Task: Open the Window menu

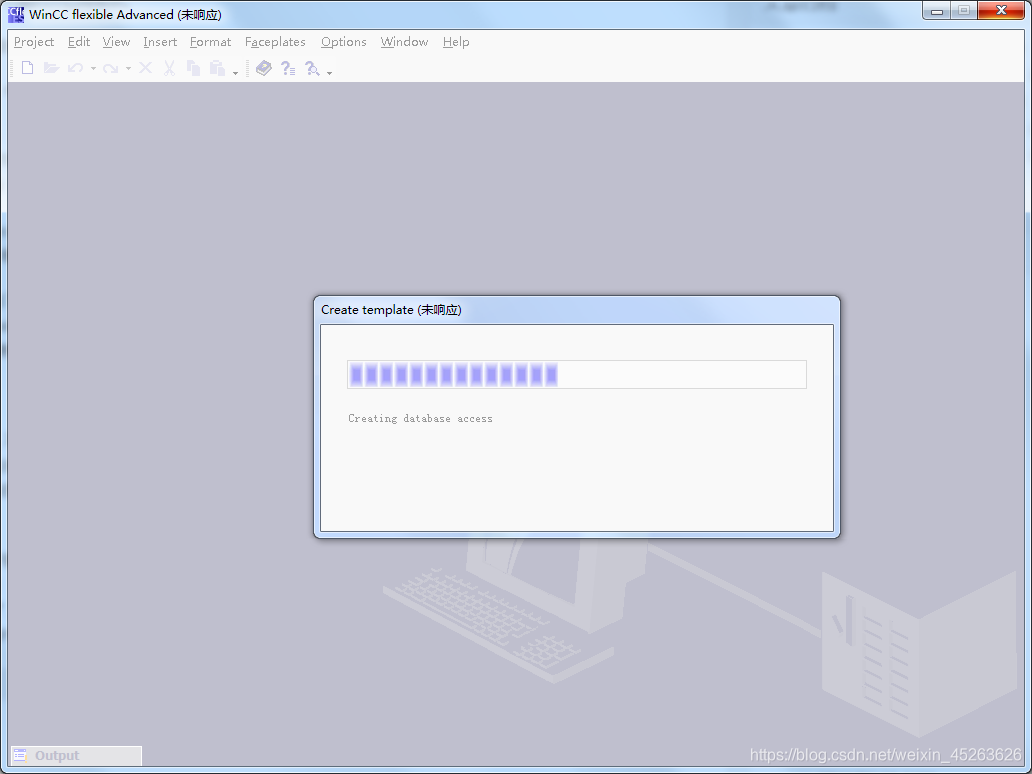Action: 404,42
